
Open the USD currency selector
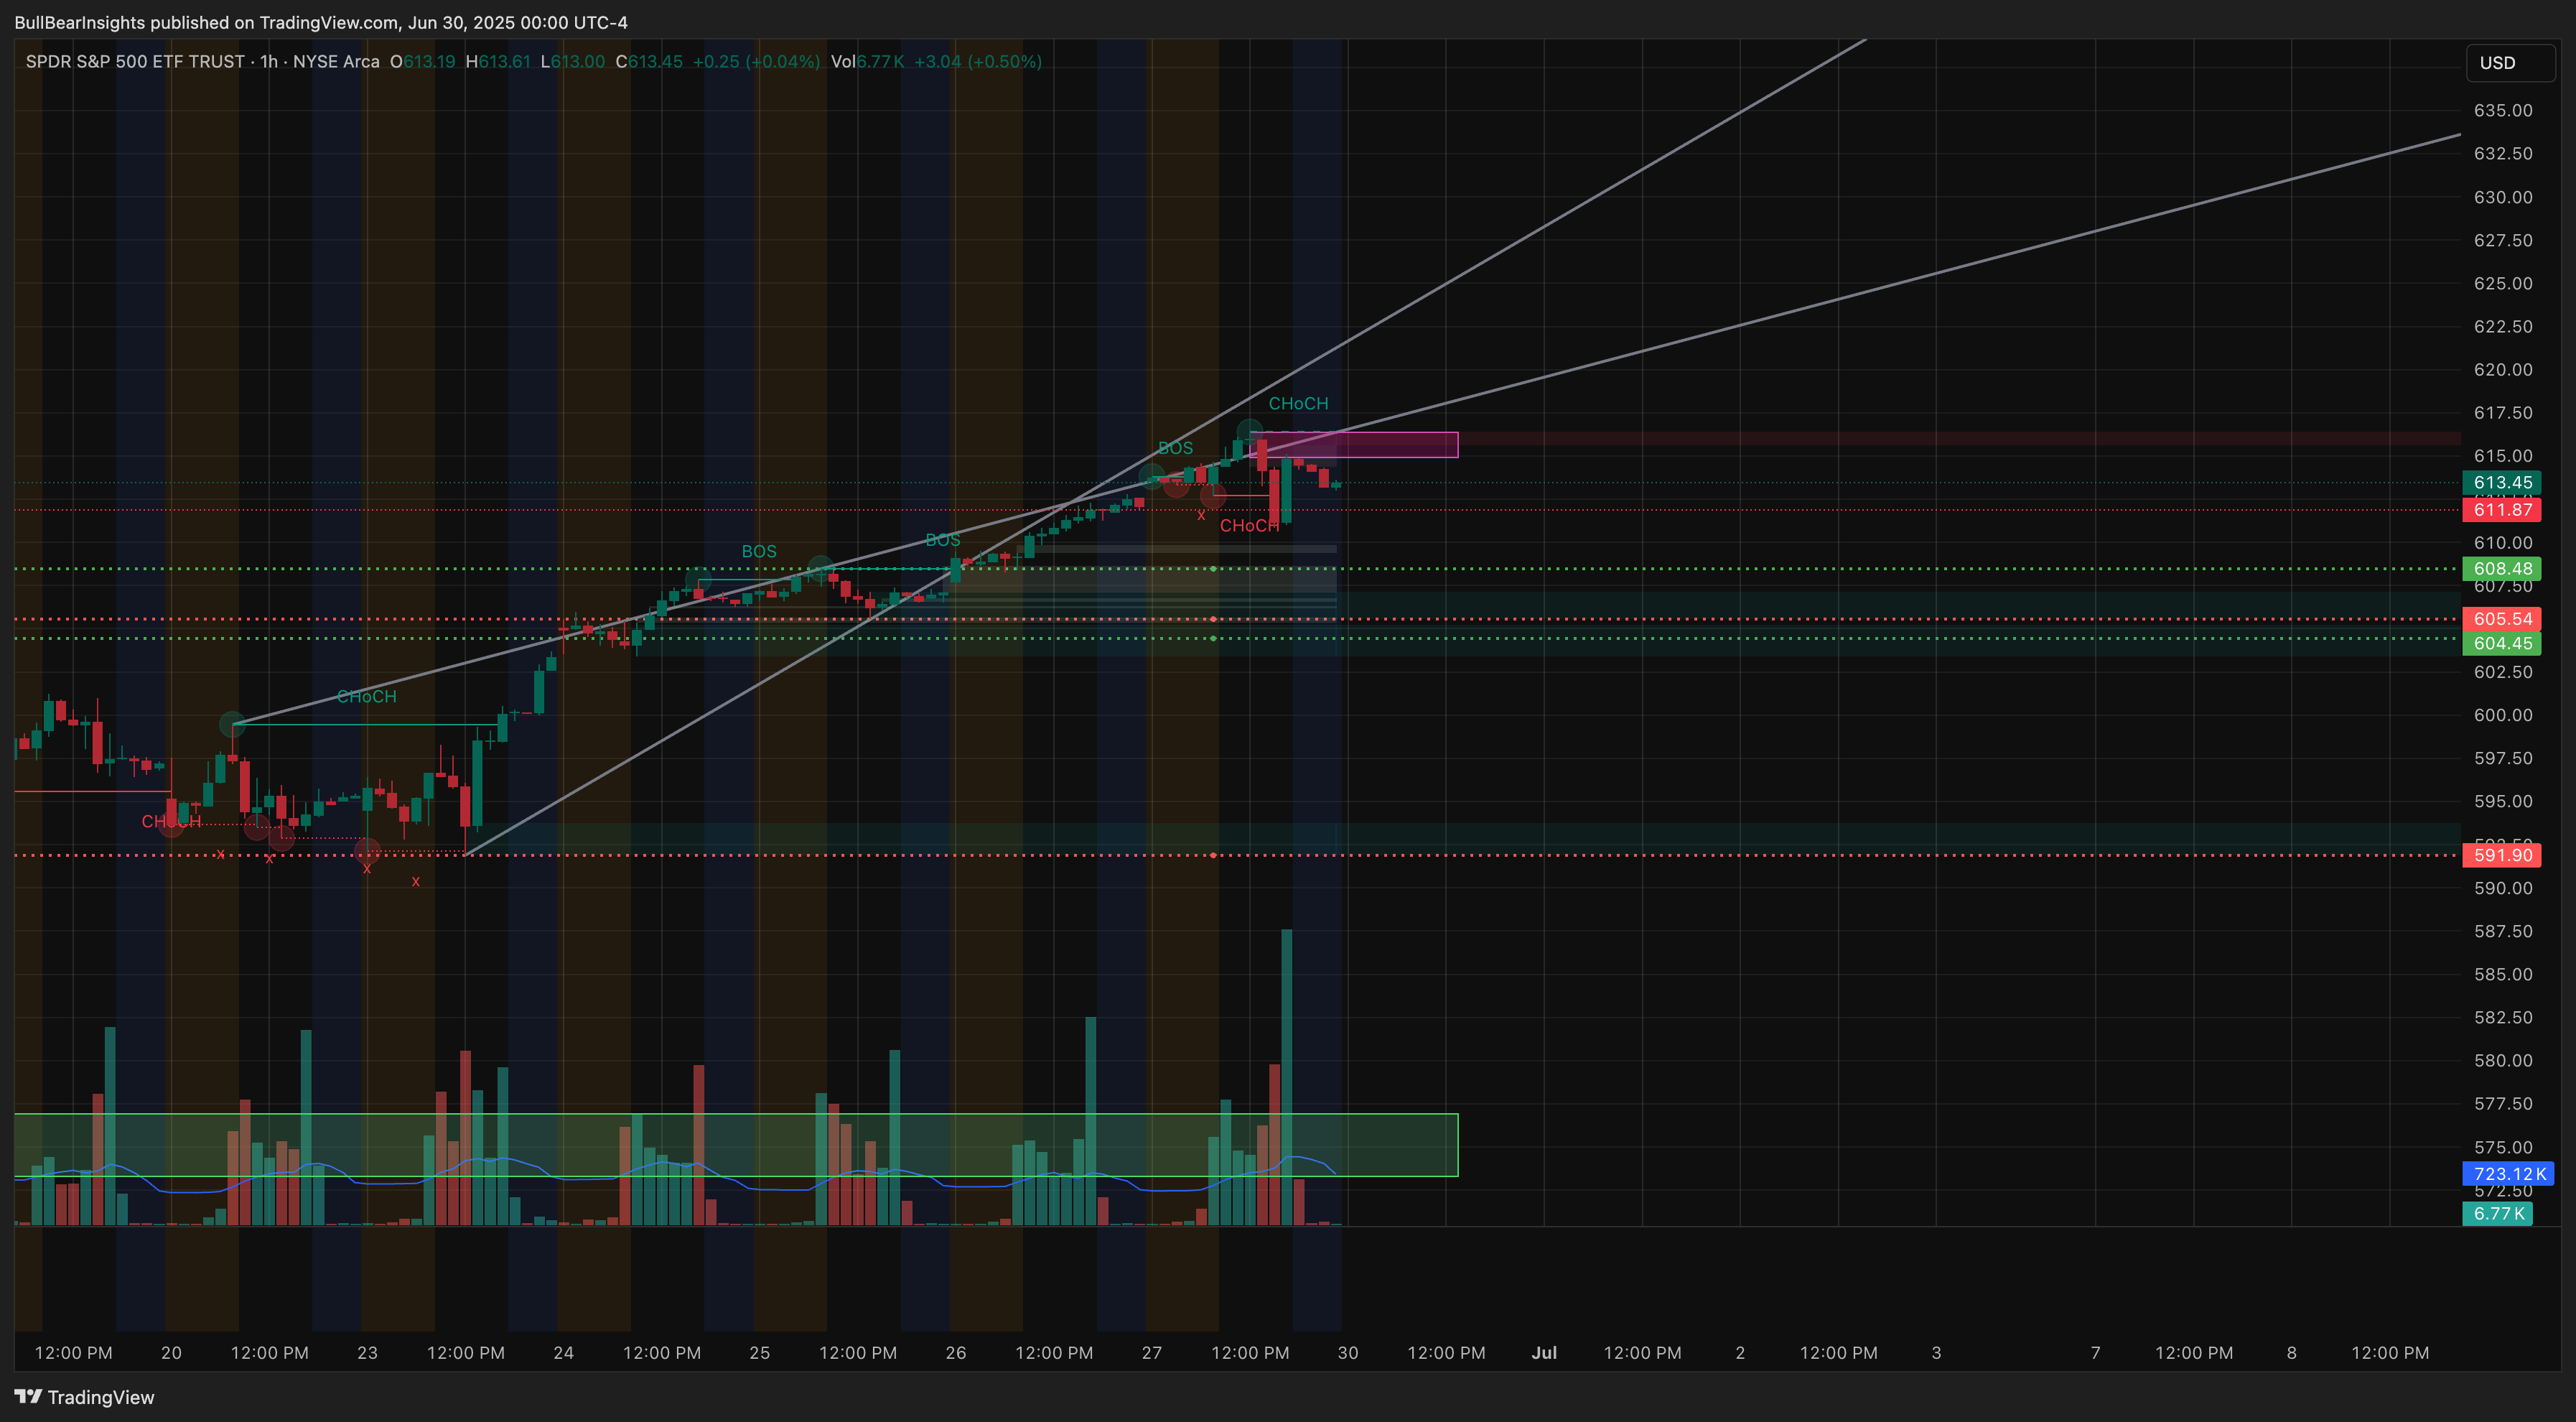click(x=2509, y=63)
